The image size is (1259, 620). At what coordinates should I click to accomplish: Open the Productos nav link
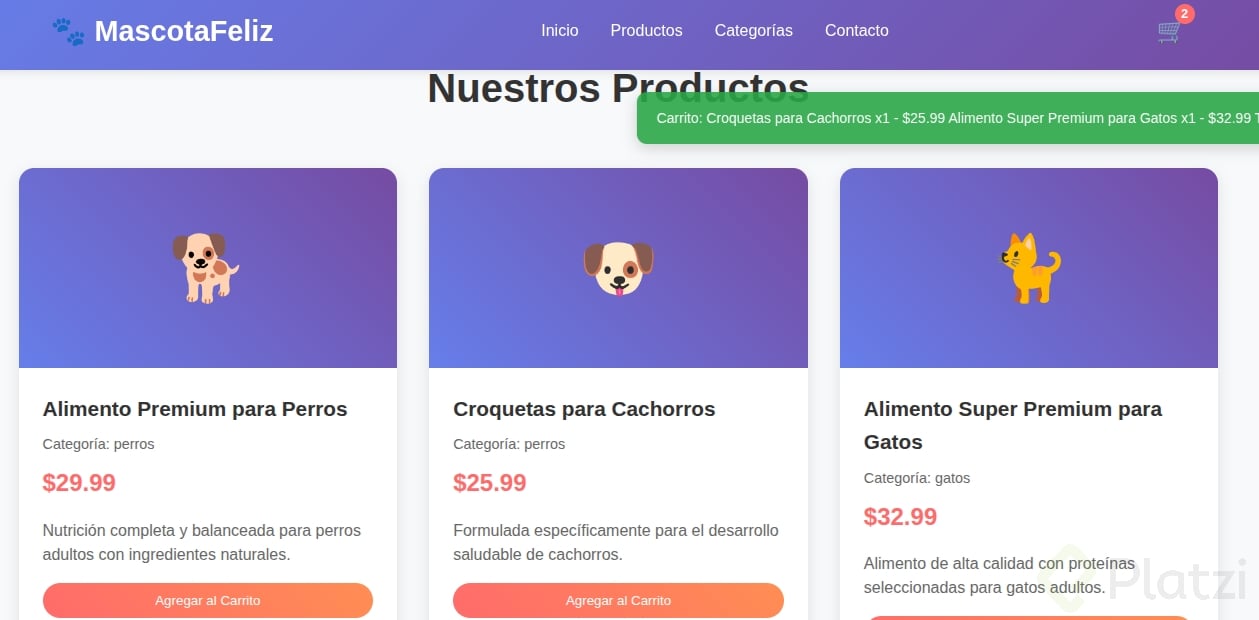(646, 31)
